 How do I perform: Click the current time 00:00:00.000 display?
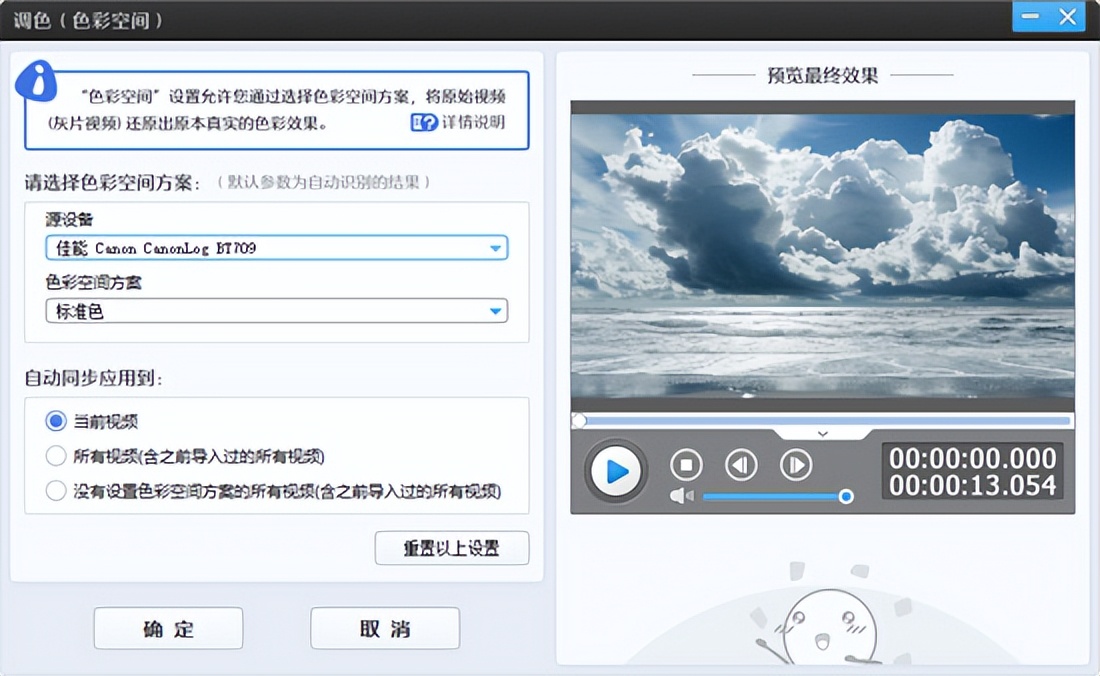pyautogui.click(x=972, y=458)
